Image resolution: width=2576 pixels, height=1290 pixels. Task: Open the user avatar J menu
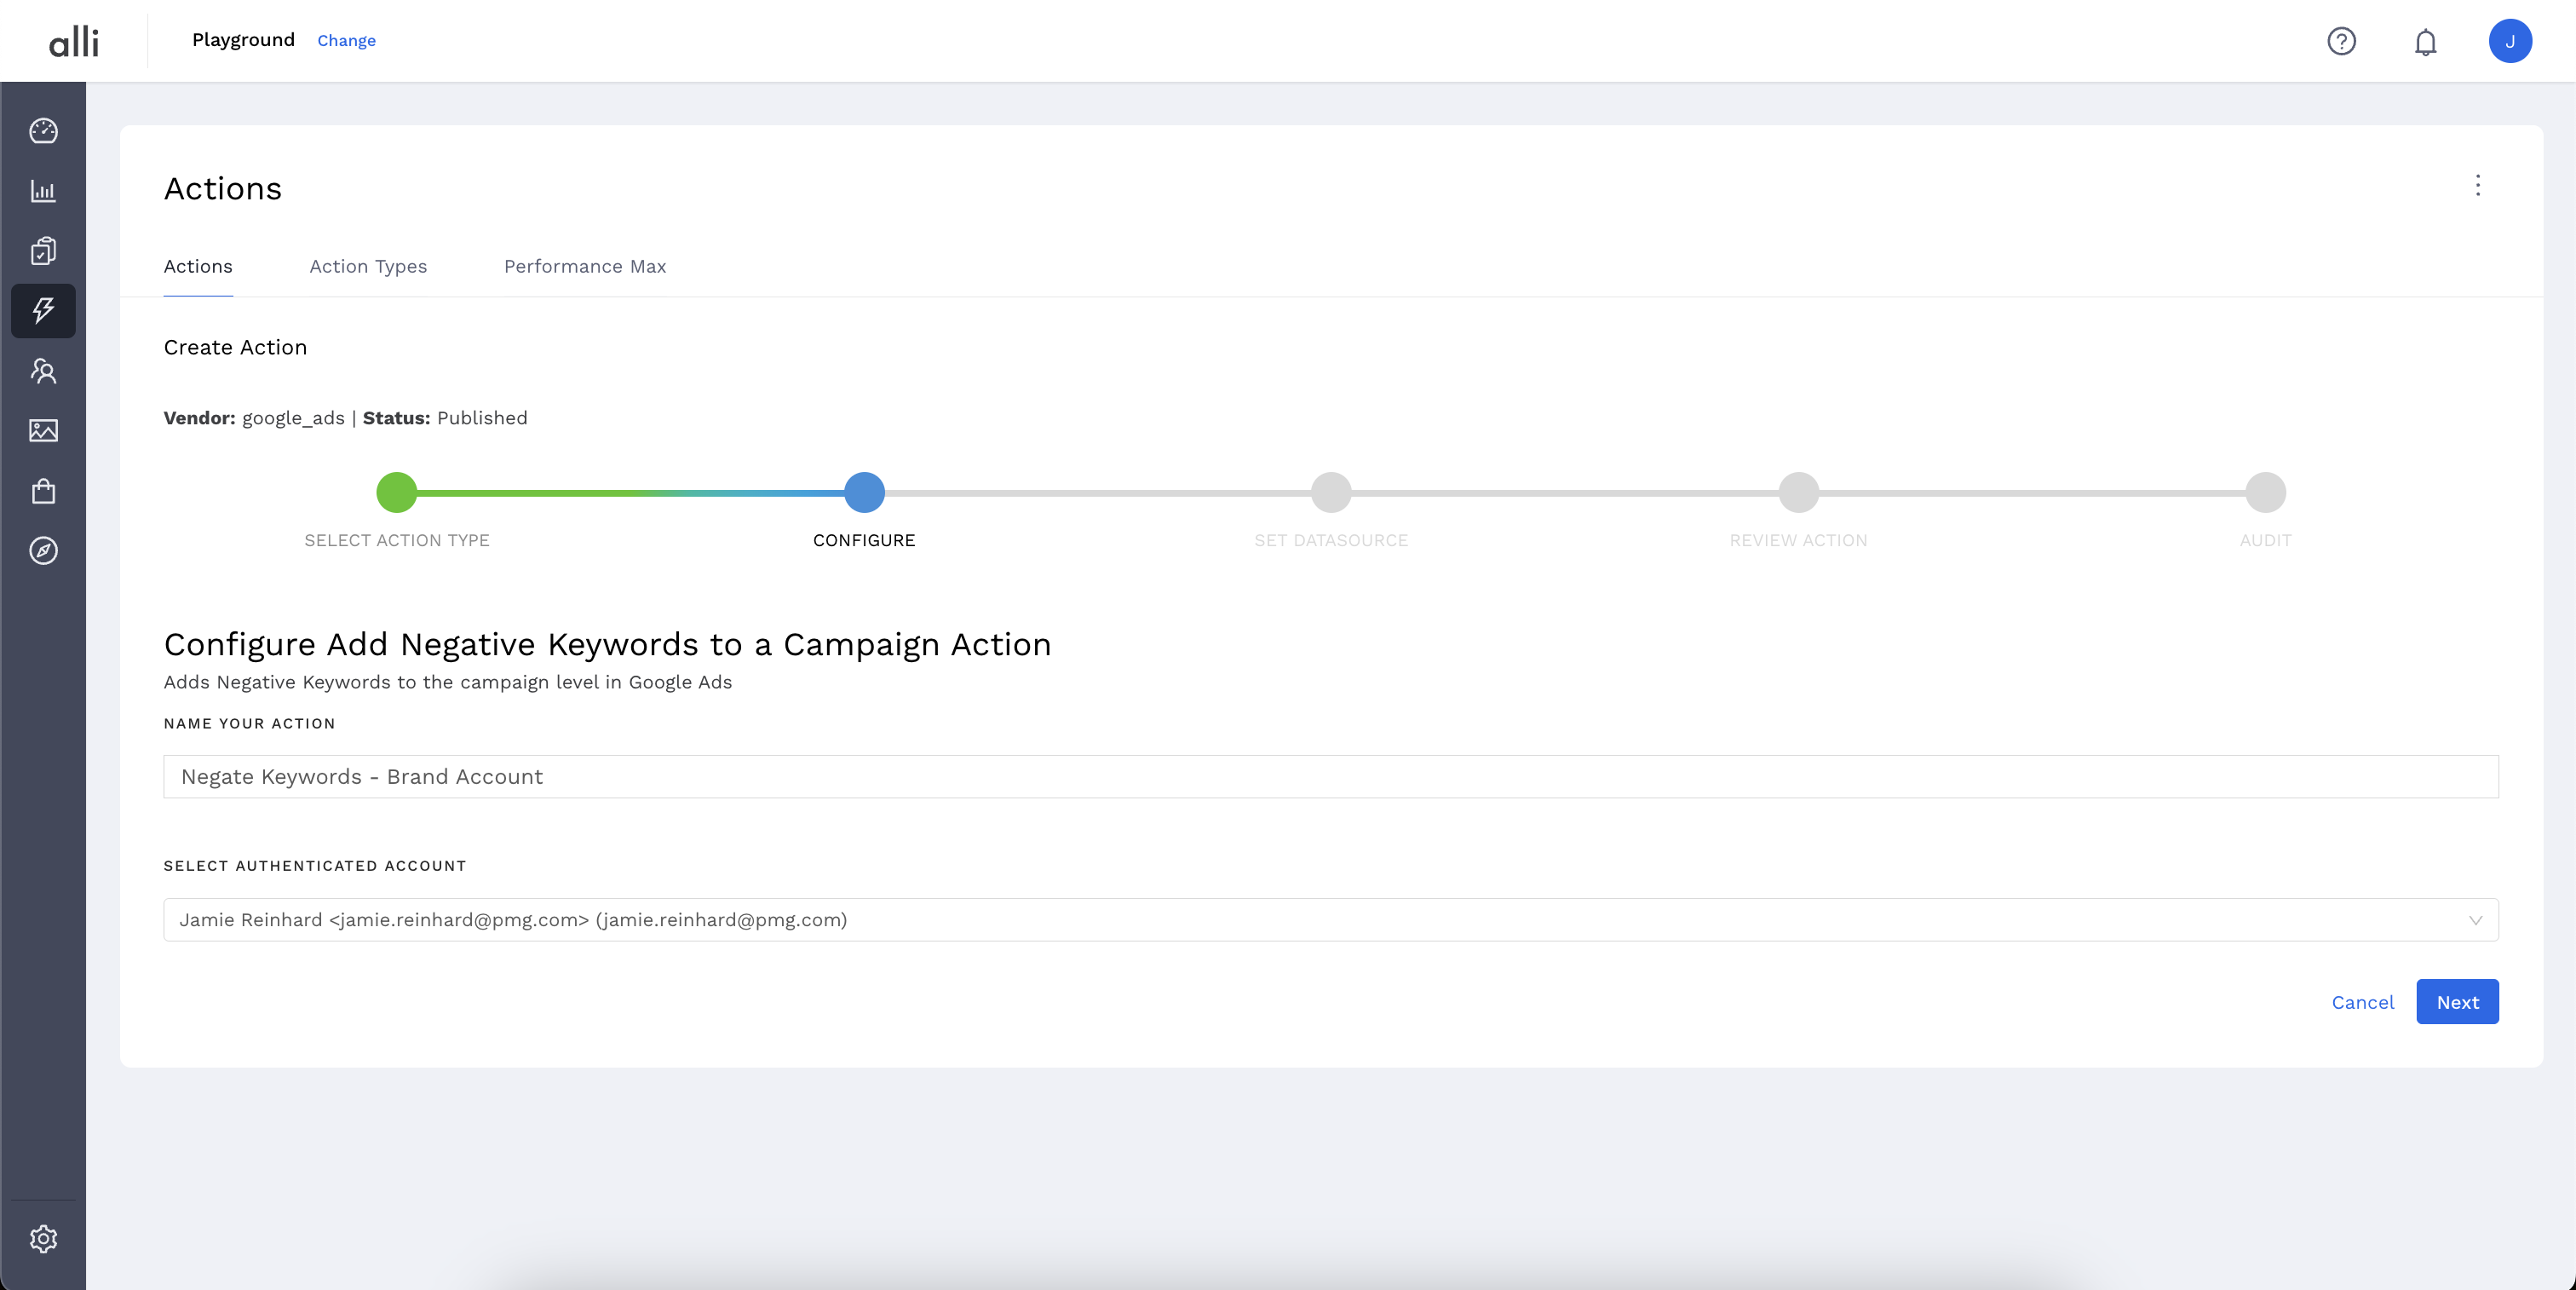click(x=2509, y=41)
